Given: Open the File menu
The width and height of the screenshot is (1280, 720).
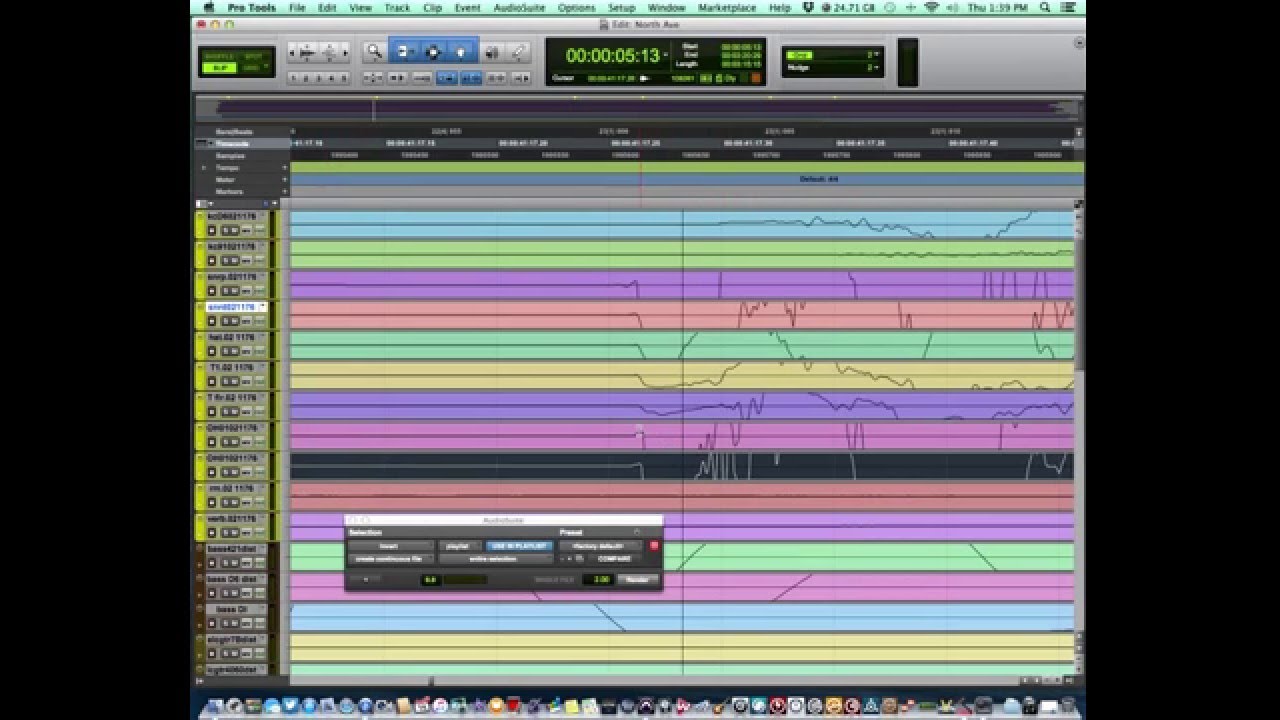Looking at the screenshot, I should pyautogui.click(x=297, y=7).
